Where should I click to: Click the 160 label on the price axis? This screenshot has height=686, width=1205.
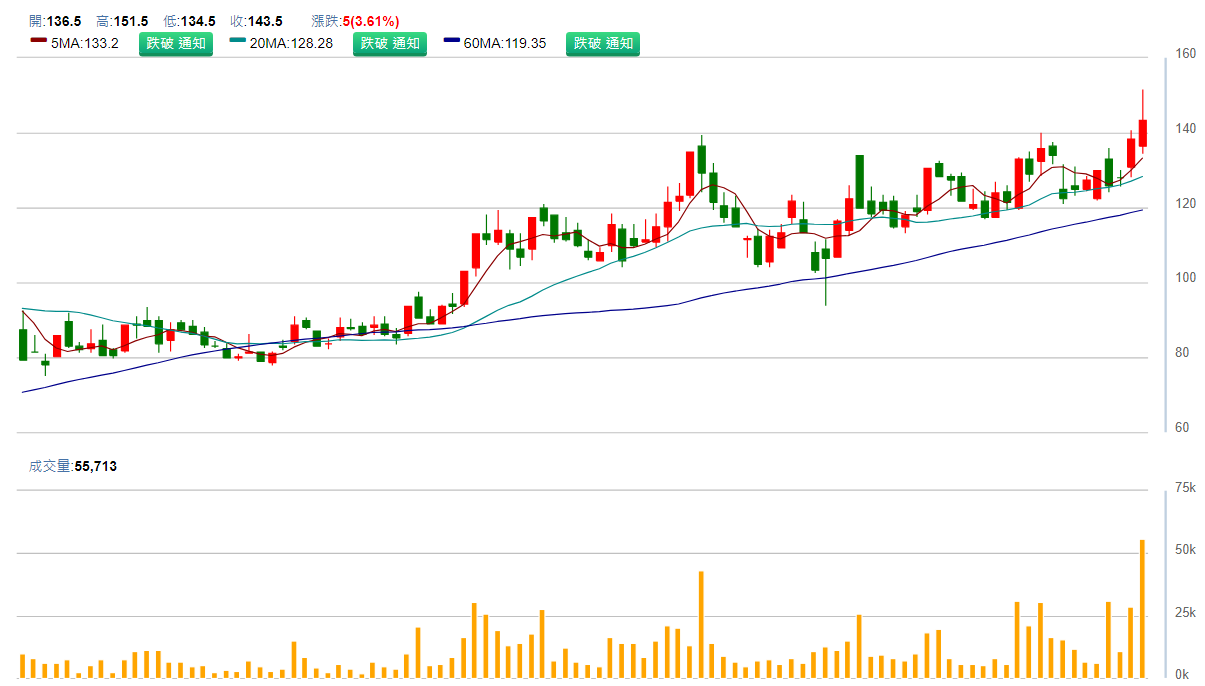[x=1186, y=54]
